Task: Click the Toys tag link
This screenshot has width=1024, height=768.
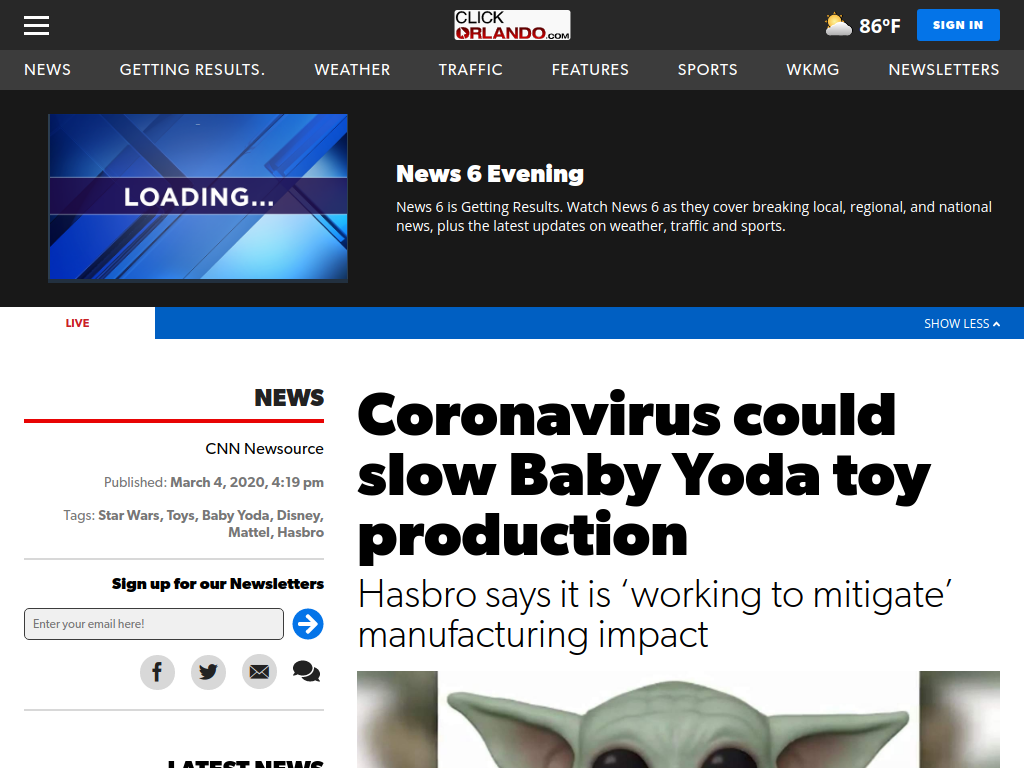Action: pos(180,515)
